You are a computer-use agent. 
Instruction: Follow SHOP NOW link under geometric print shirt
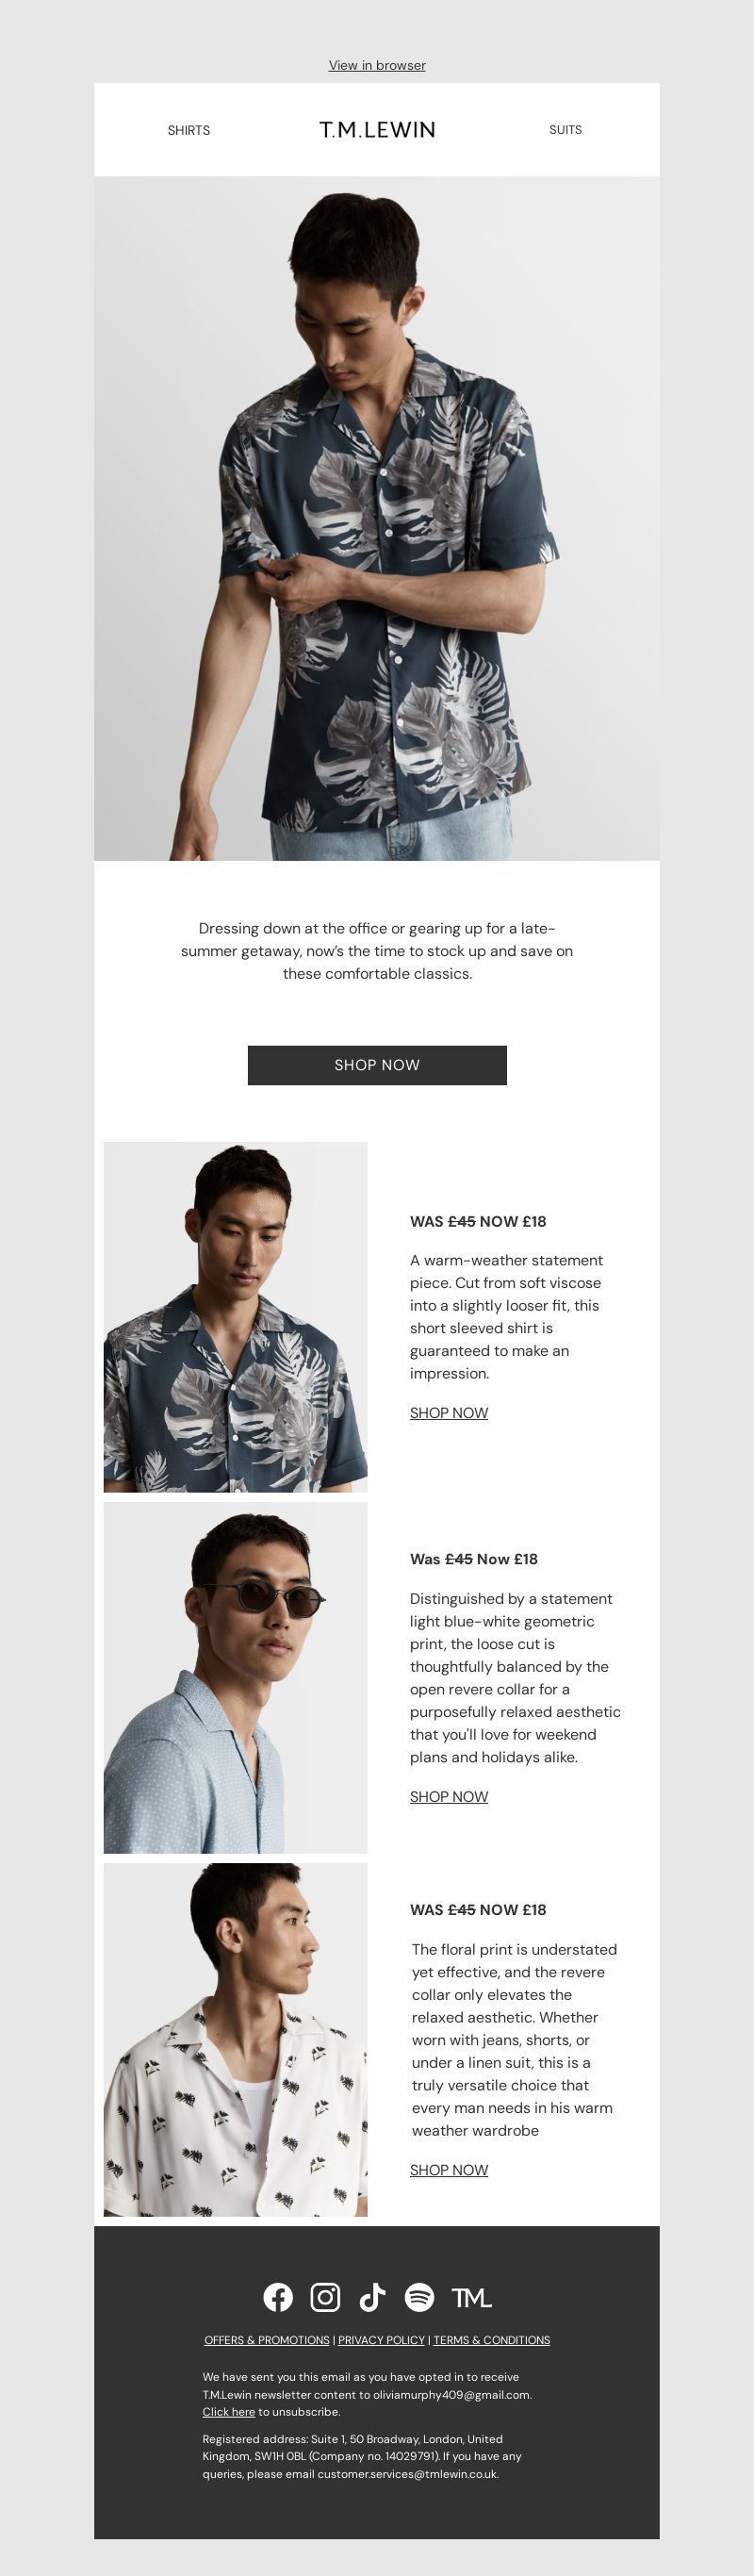coord(449,1797)
